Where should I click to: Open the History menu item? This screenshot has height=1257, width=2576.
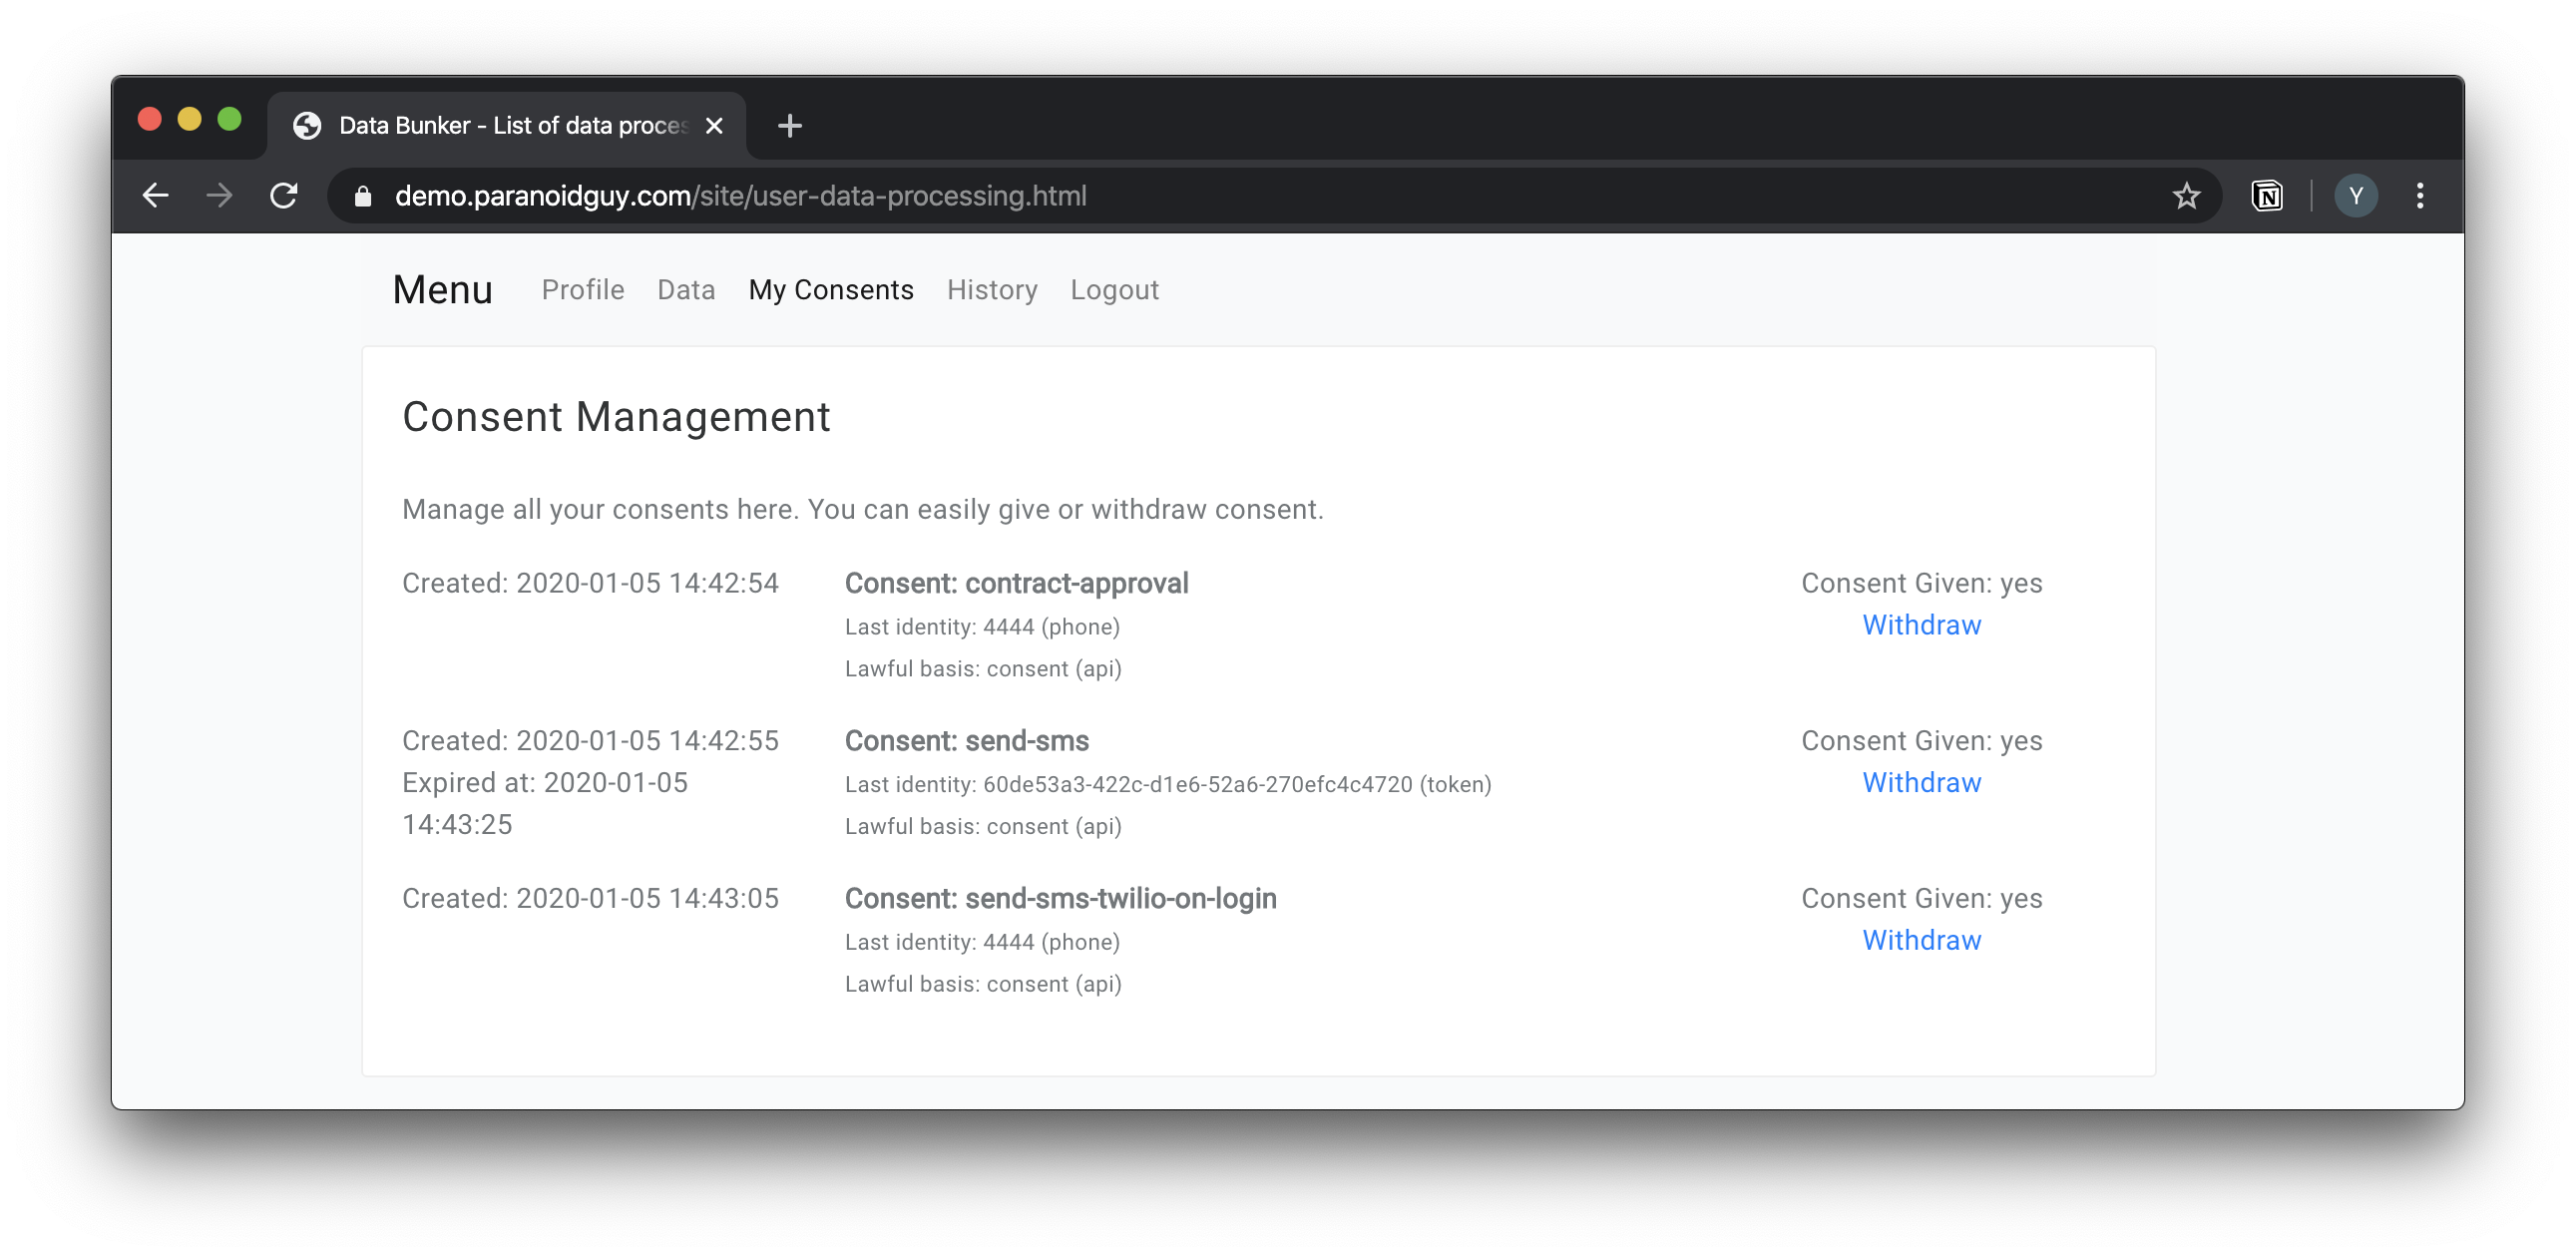click(991, 290)
